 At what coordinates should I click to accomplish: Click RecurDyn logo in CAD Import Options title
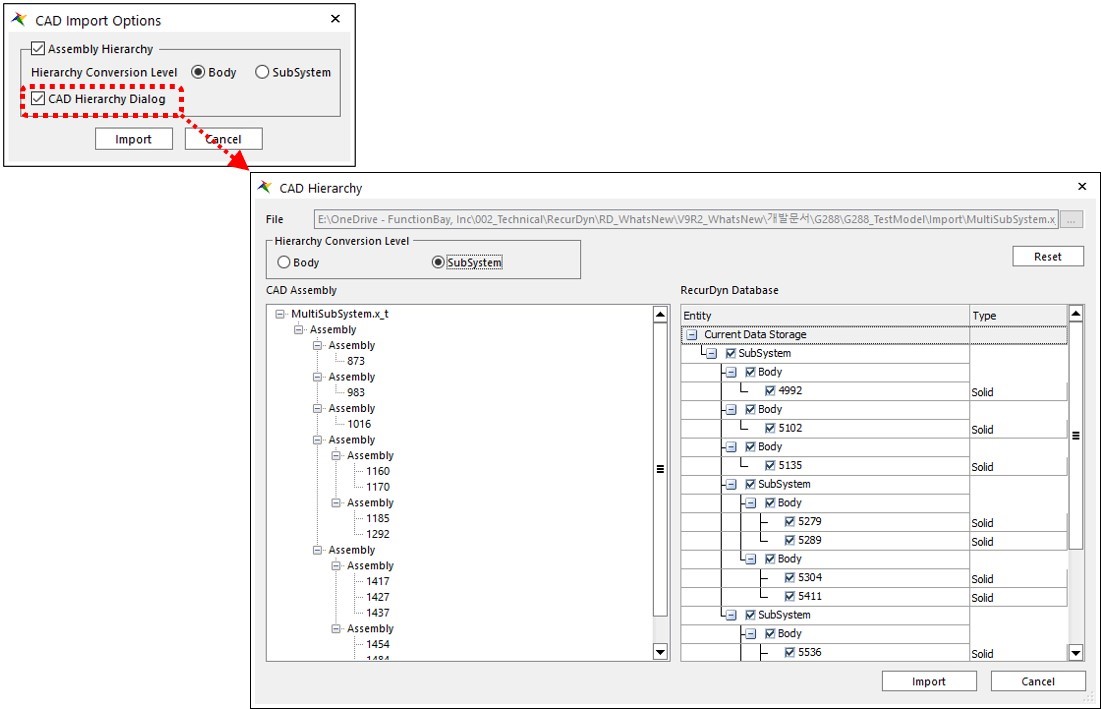(x=20, y=20)
